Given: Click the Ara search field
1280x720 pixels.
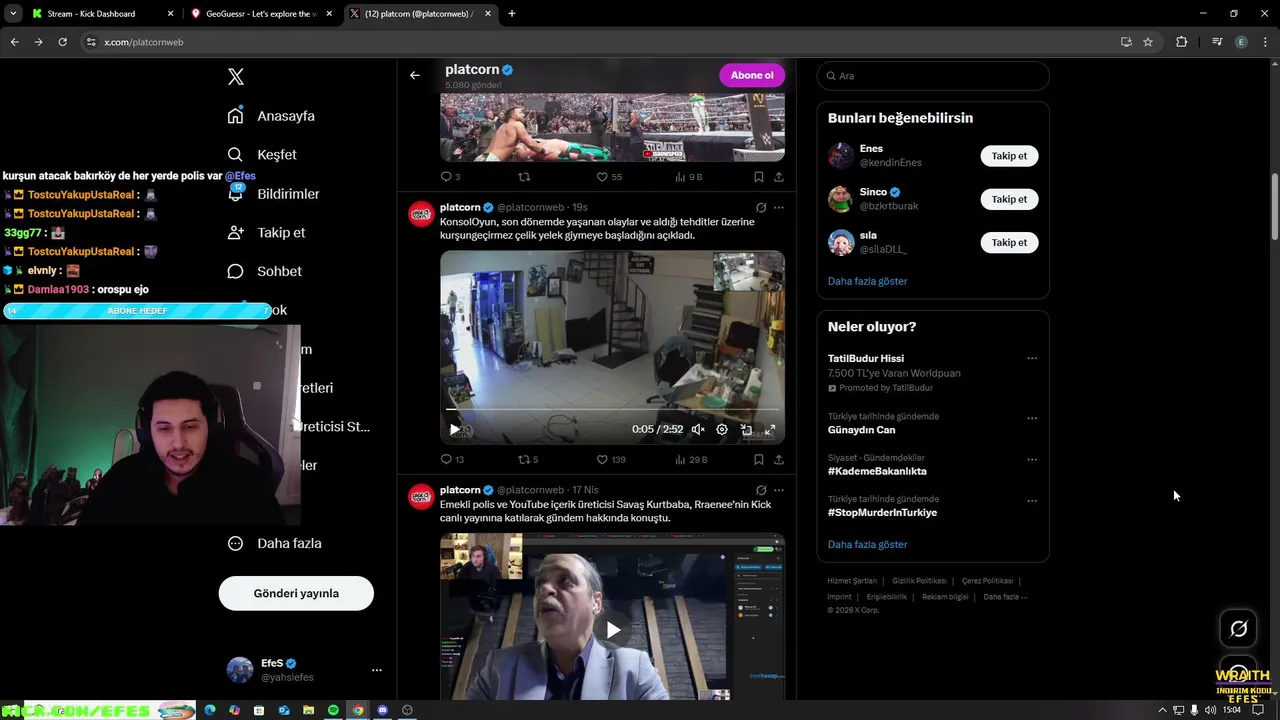Looking at the screenshot, I should (x=933, y=76).
